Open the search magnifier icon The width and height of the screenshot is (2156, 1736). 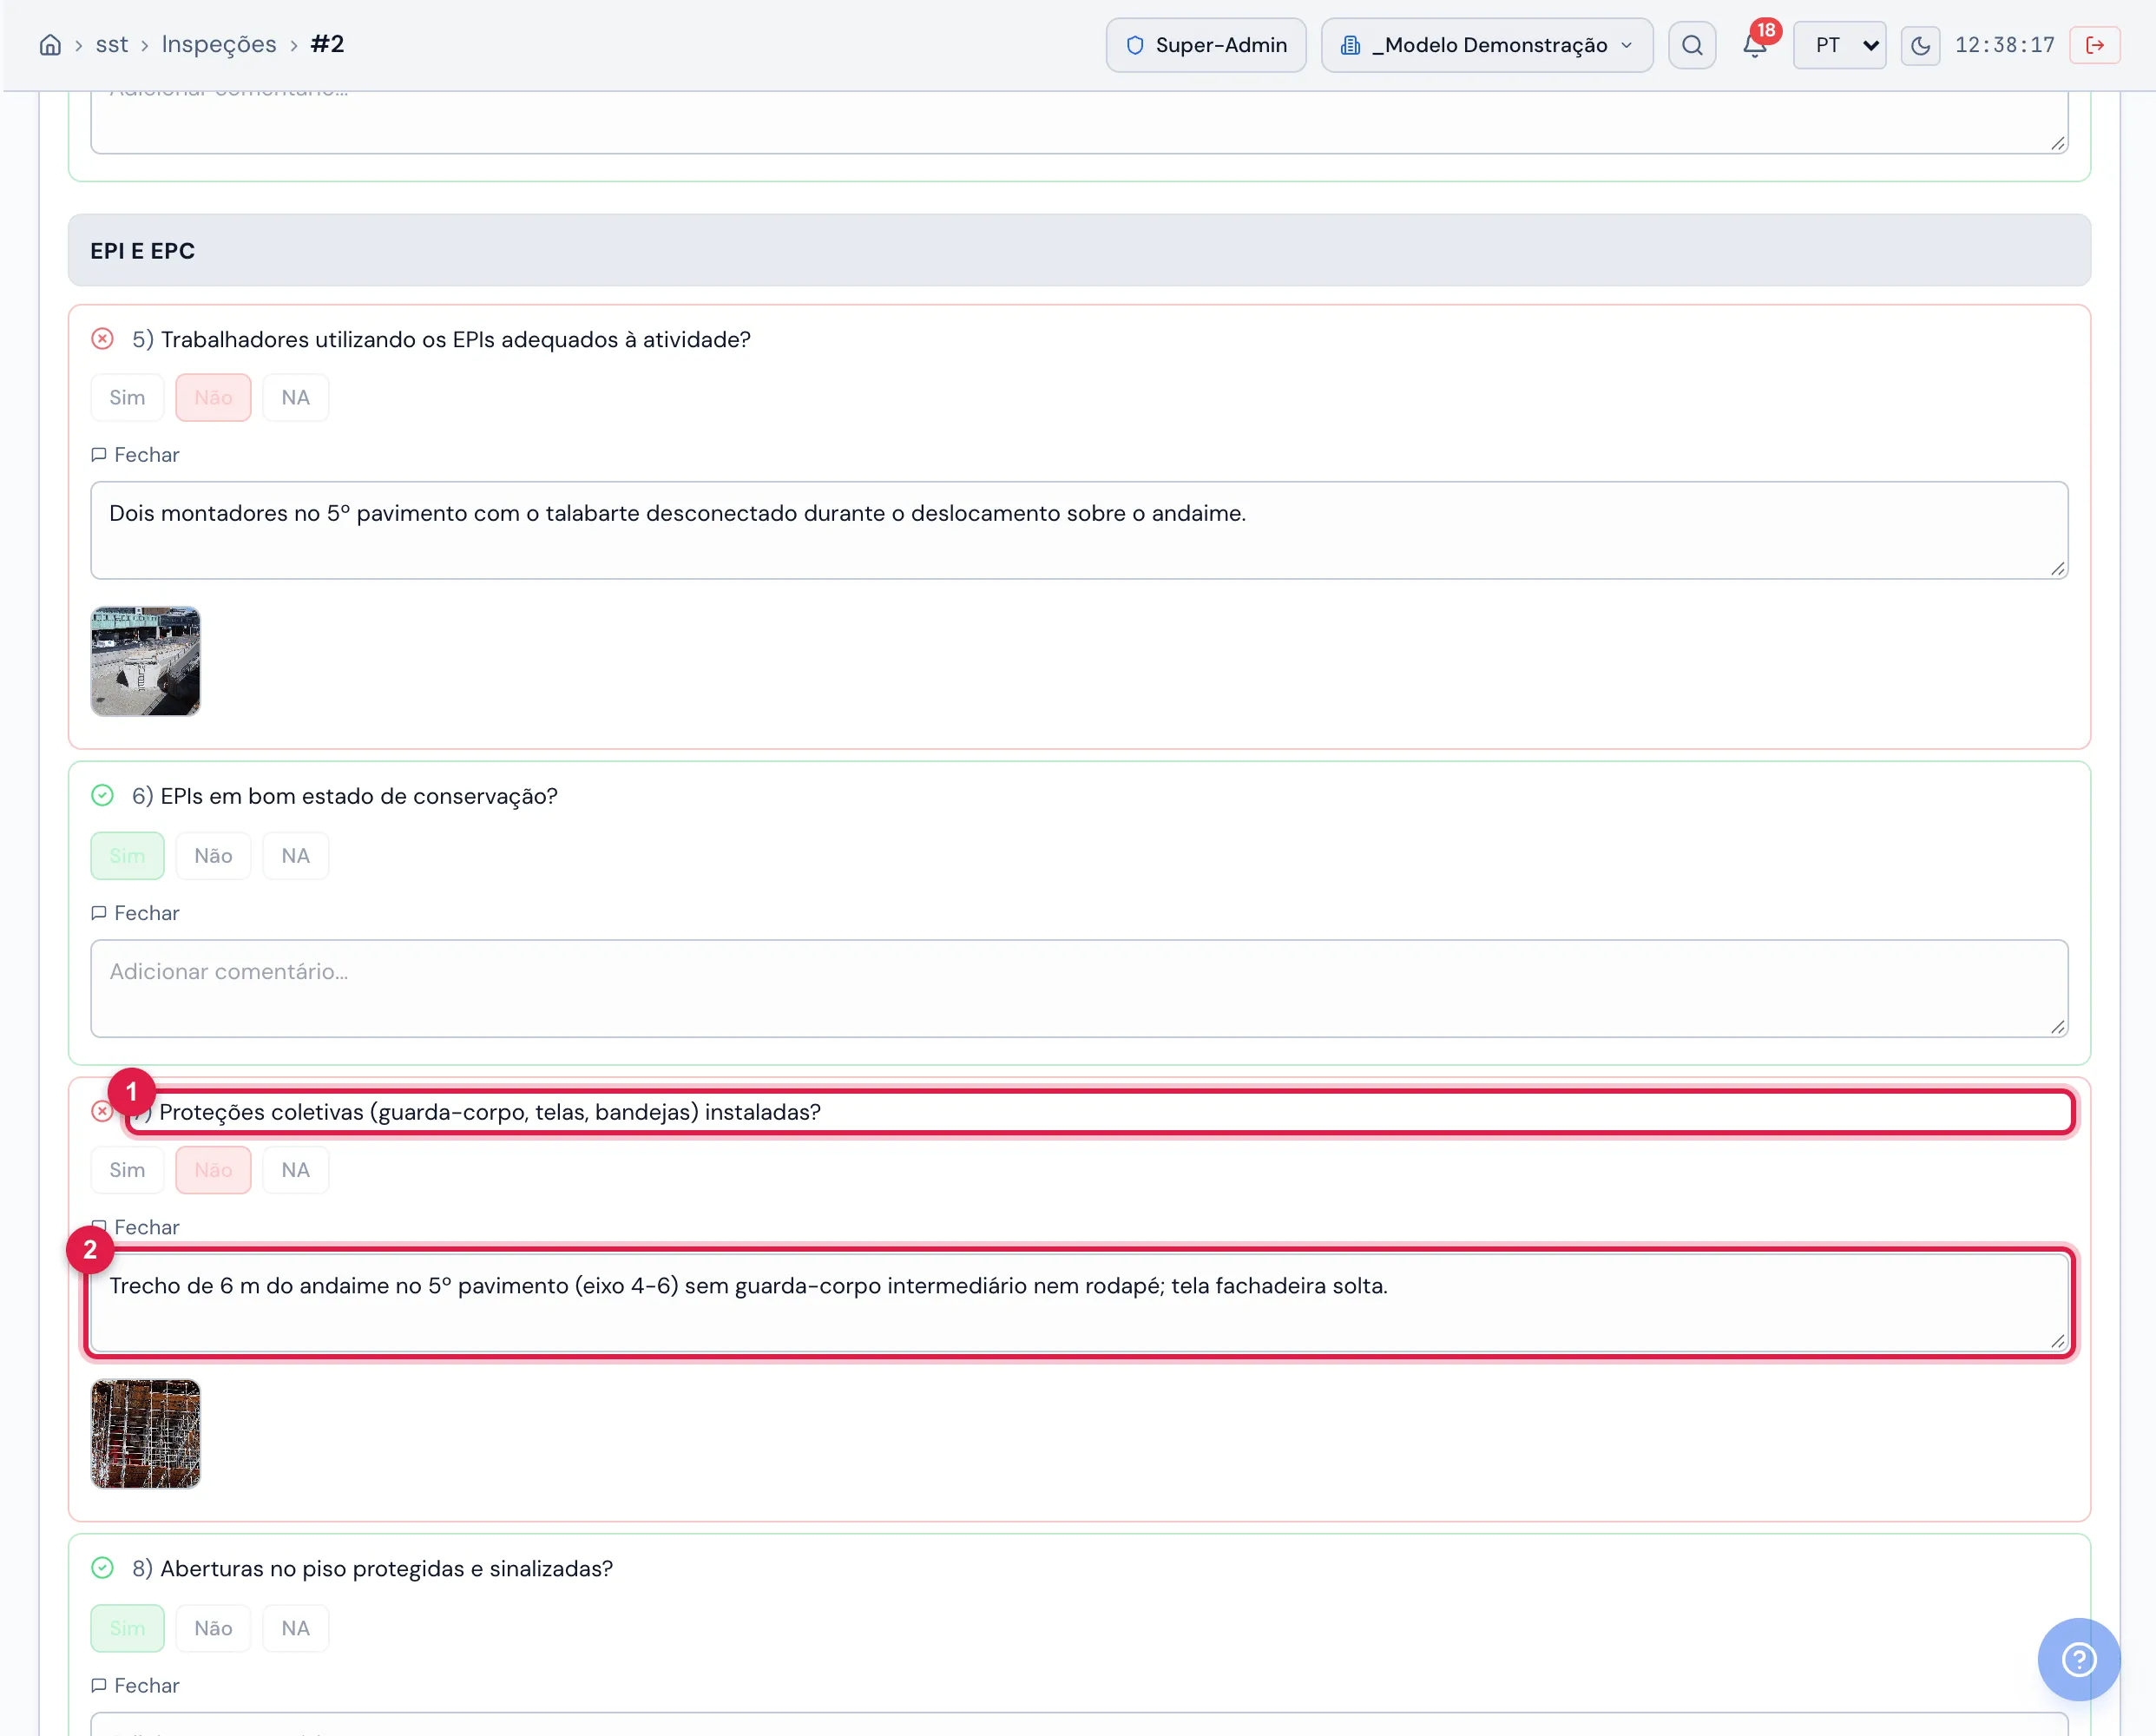tap(1692, 45)
